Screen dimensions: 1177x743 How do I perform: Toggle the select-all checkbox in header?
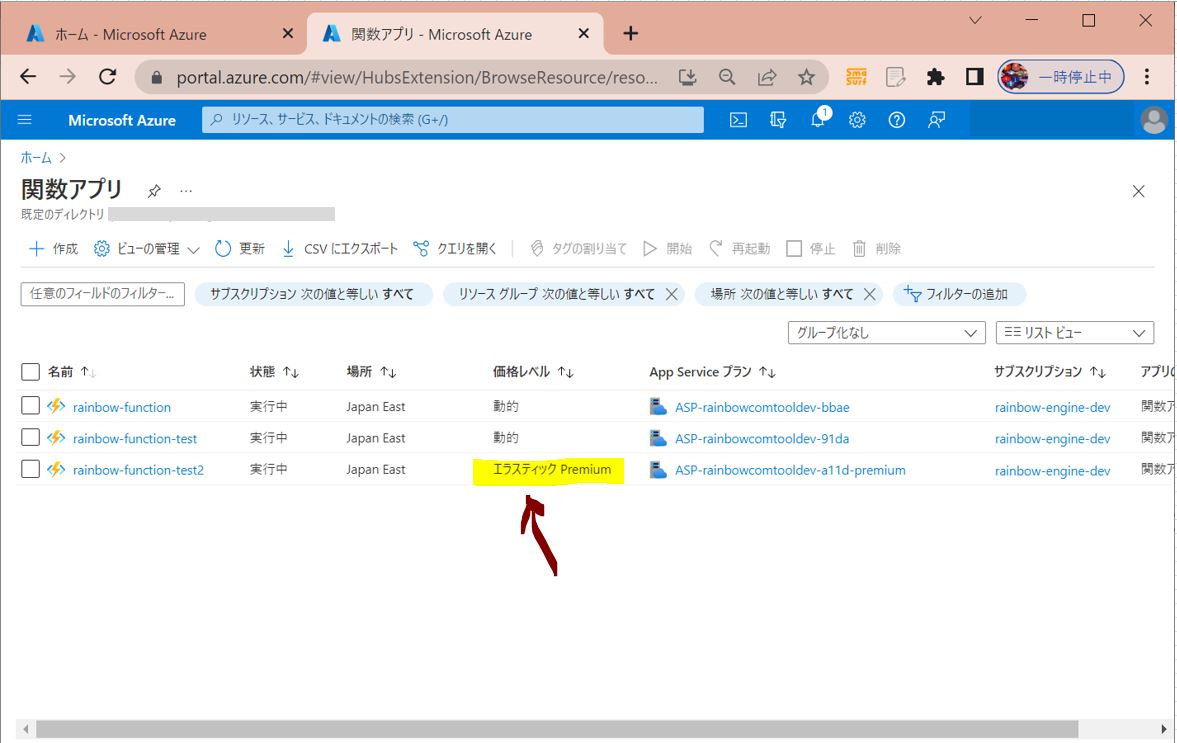tap(31, 372)
